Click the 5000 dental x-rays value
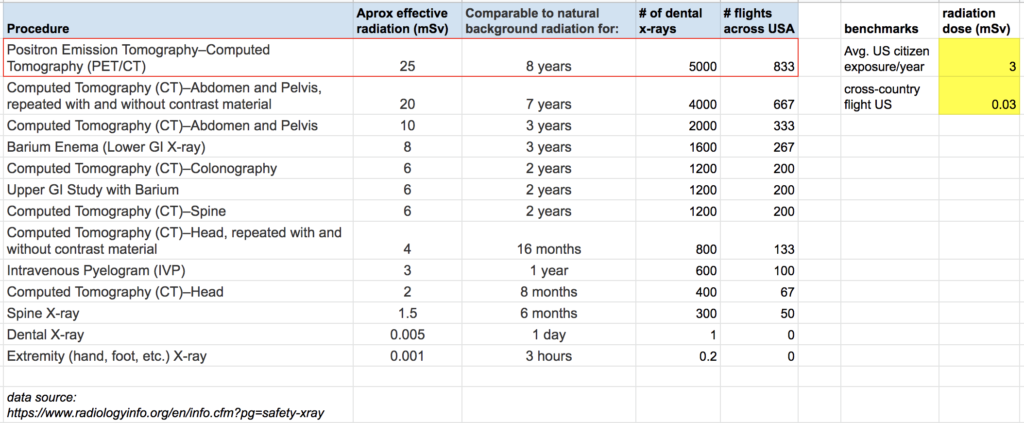 tap(677, 58)
